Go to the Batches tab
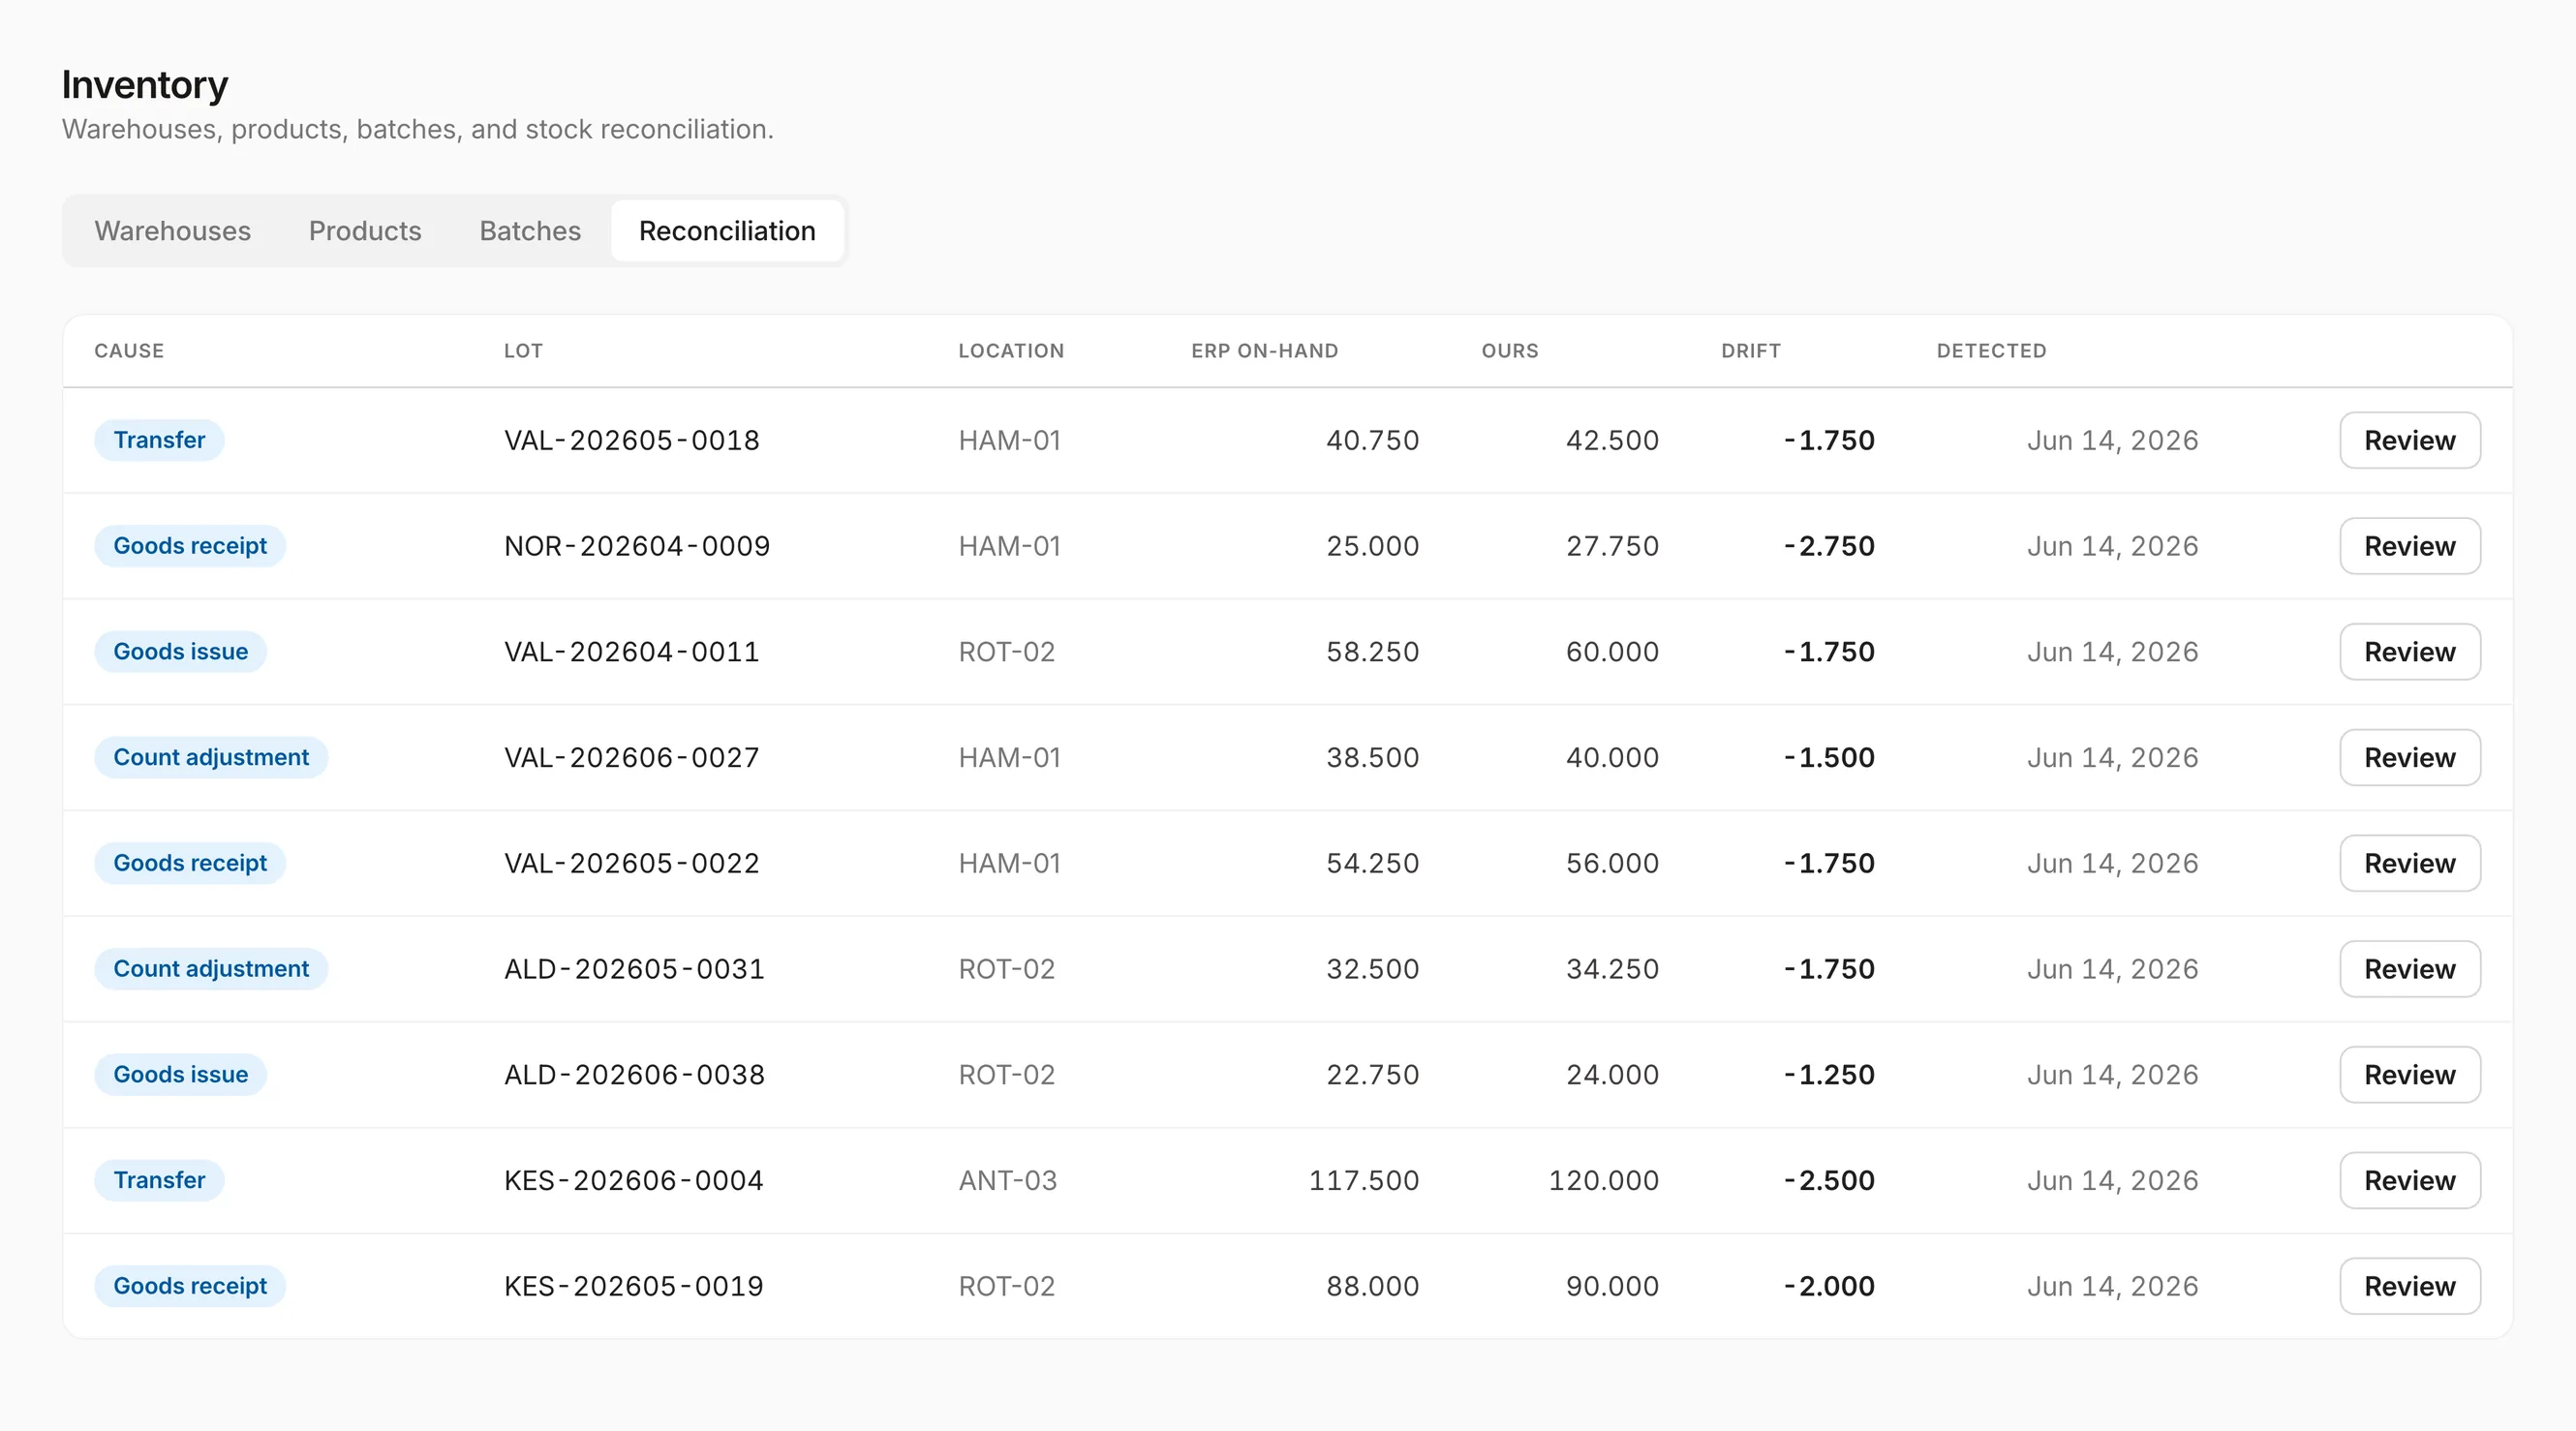This screenshot has width=2576, height=1431. coord(530,231)
